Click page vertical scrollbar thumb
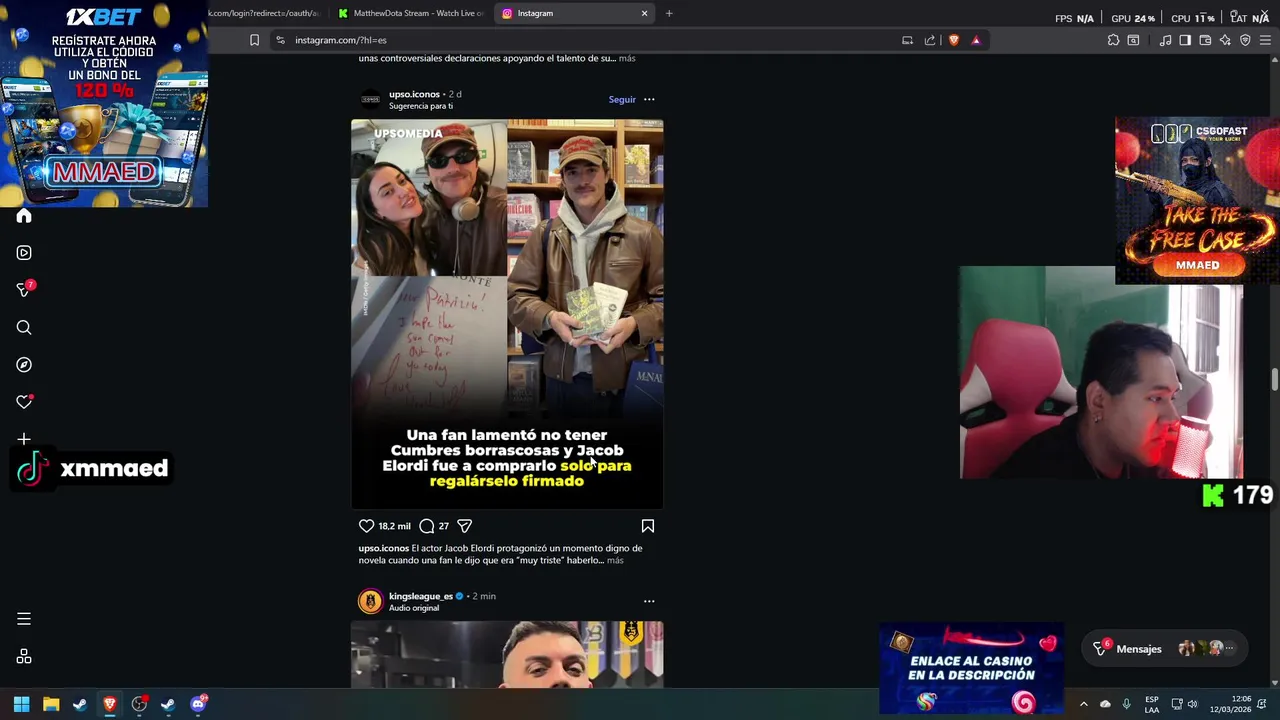1280x720 pixels. 1275,380
